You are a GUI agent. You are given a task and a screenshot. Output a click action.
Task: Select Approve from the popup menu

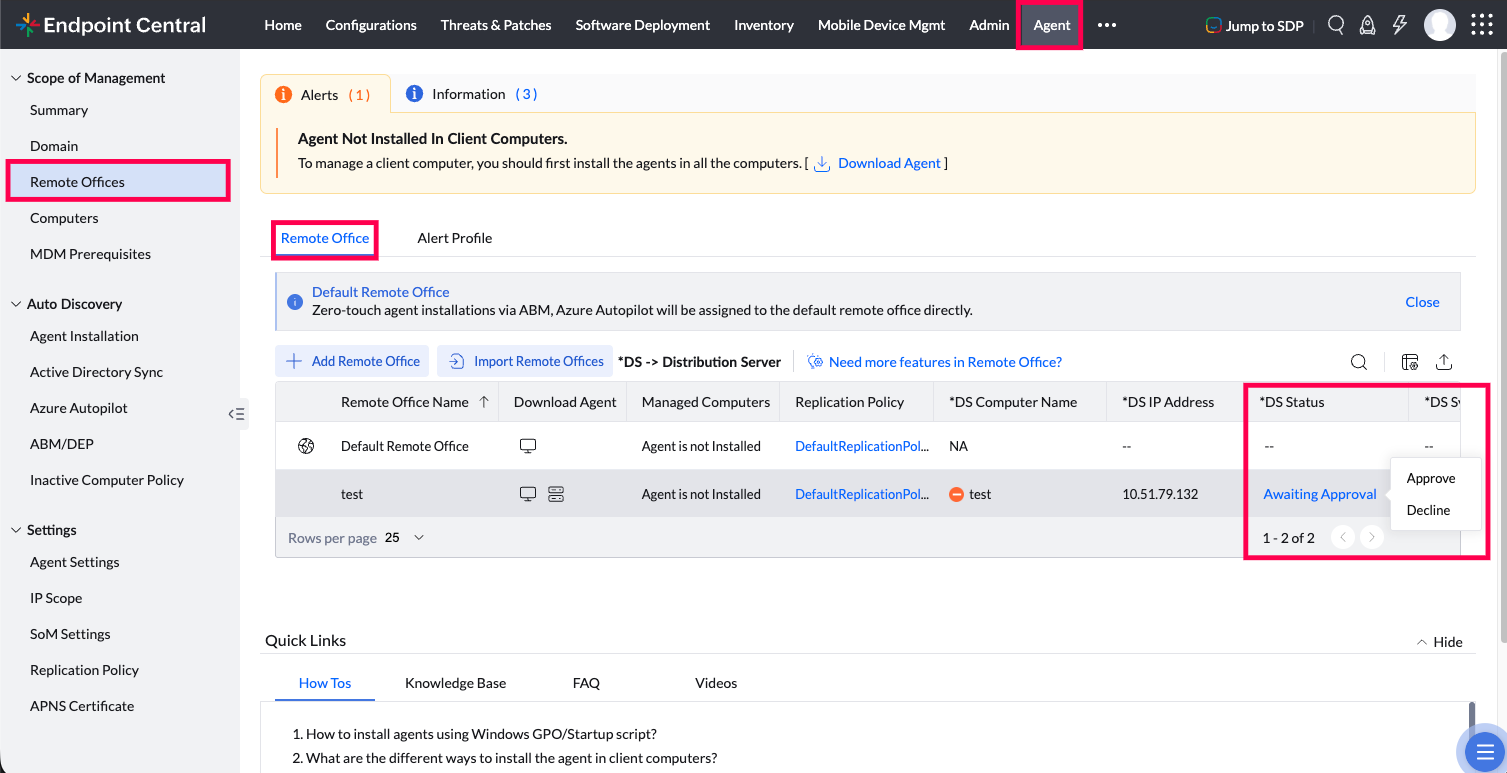pyautogui.click(x=1430, y=478)
